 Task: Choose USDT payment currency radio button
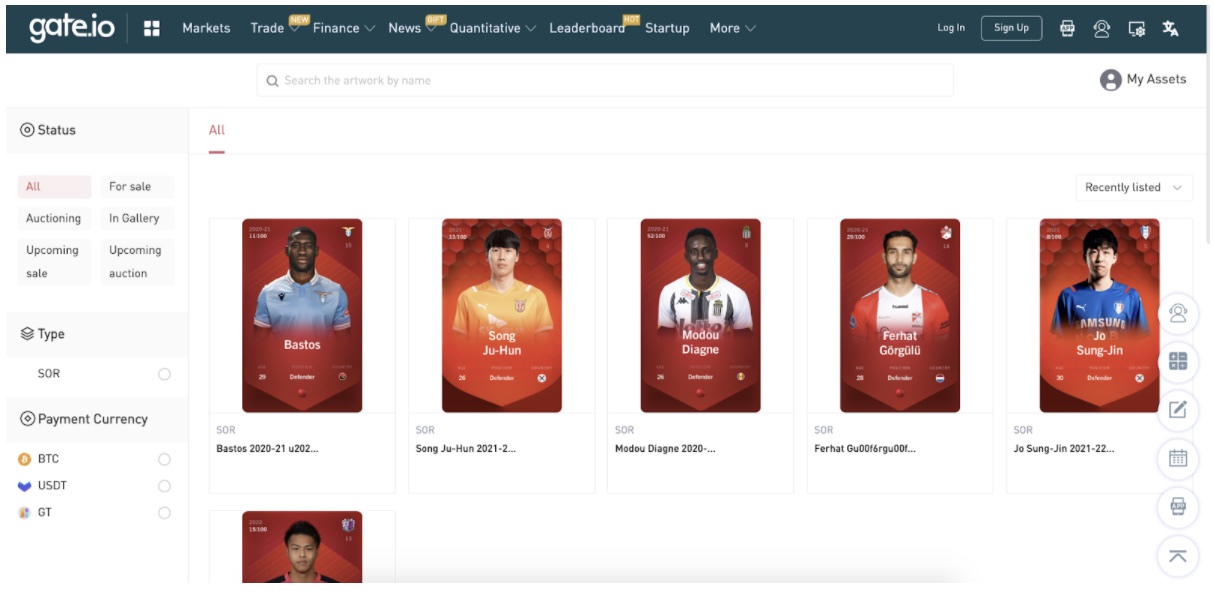(x=164, y=486)
